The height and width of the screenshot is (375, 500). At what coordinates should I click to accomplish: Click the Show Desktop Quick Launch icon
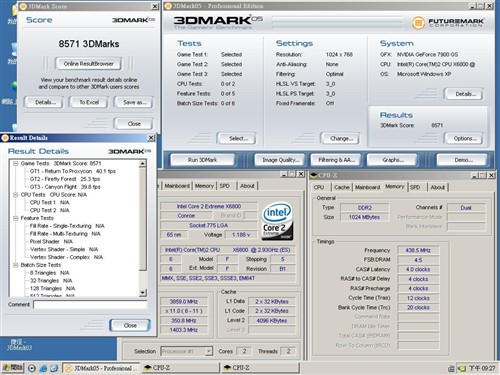[54, 368]
